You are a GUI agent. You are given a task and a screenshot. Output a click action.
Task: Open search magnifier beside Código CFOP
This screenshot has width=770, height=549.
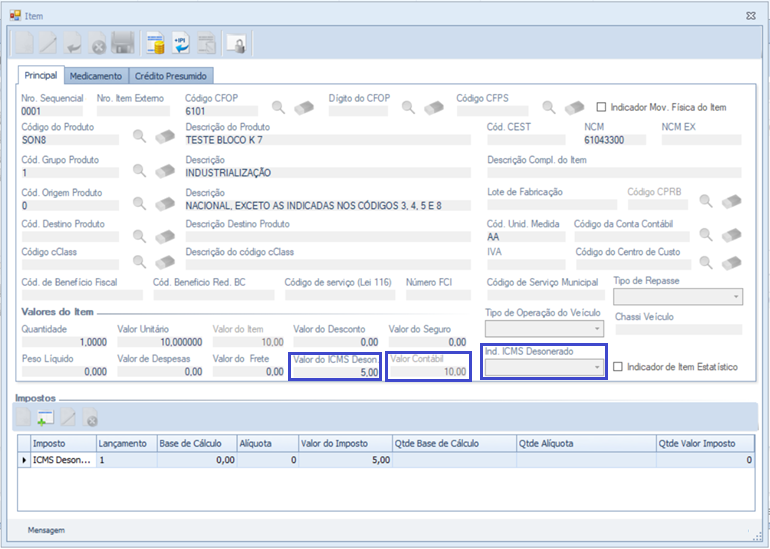tap(278, 107)
